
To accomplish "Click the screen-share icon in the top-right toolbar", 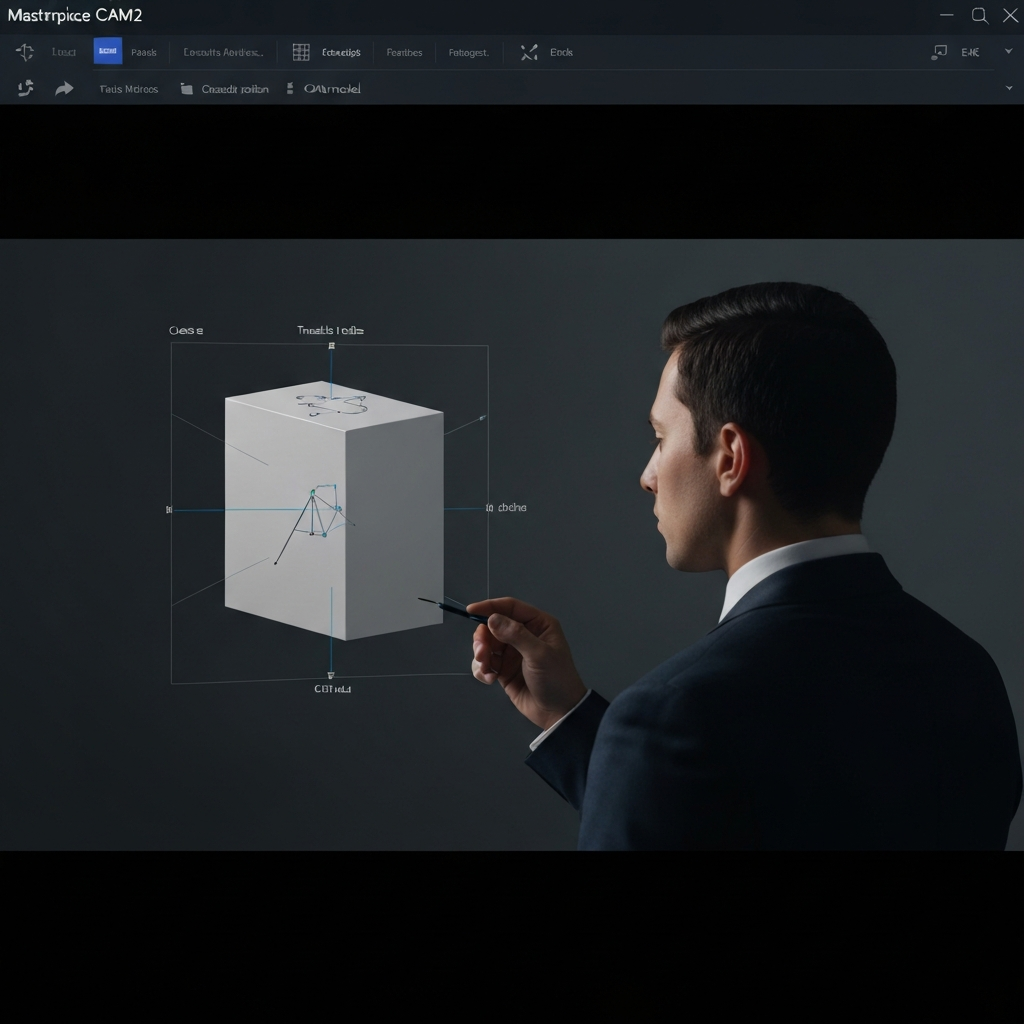I will [x=939, y=49].
